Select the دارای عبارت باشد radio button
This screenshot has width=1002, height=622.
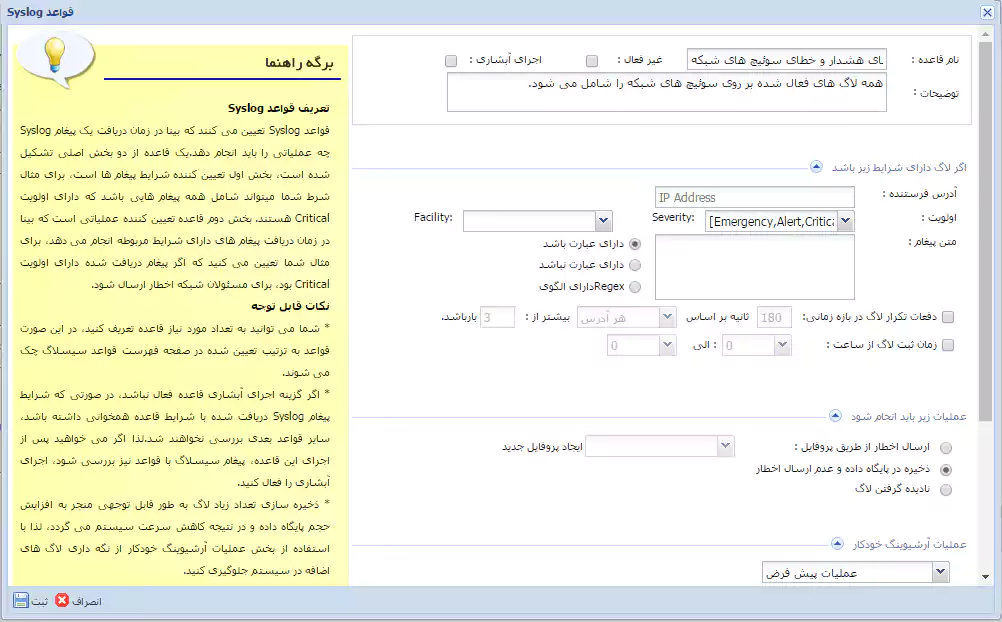(634, 245)
